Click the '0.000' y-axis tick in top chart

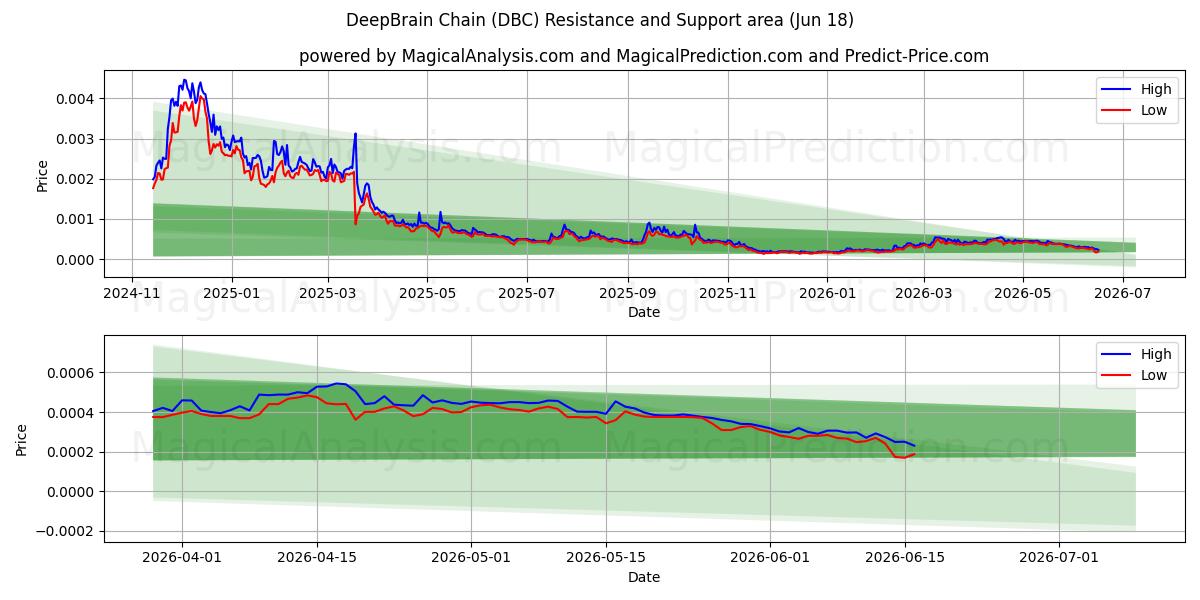(76, 259)
